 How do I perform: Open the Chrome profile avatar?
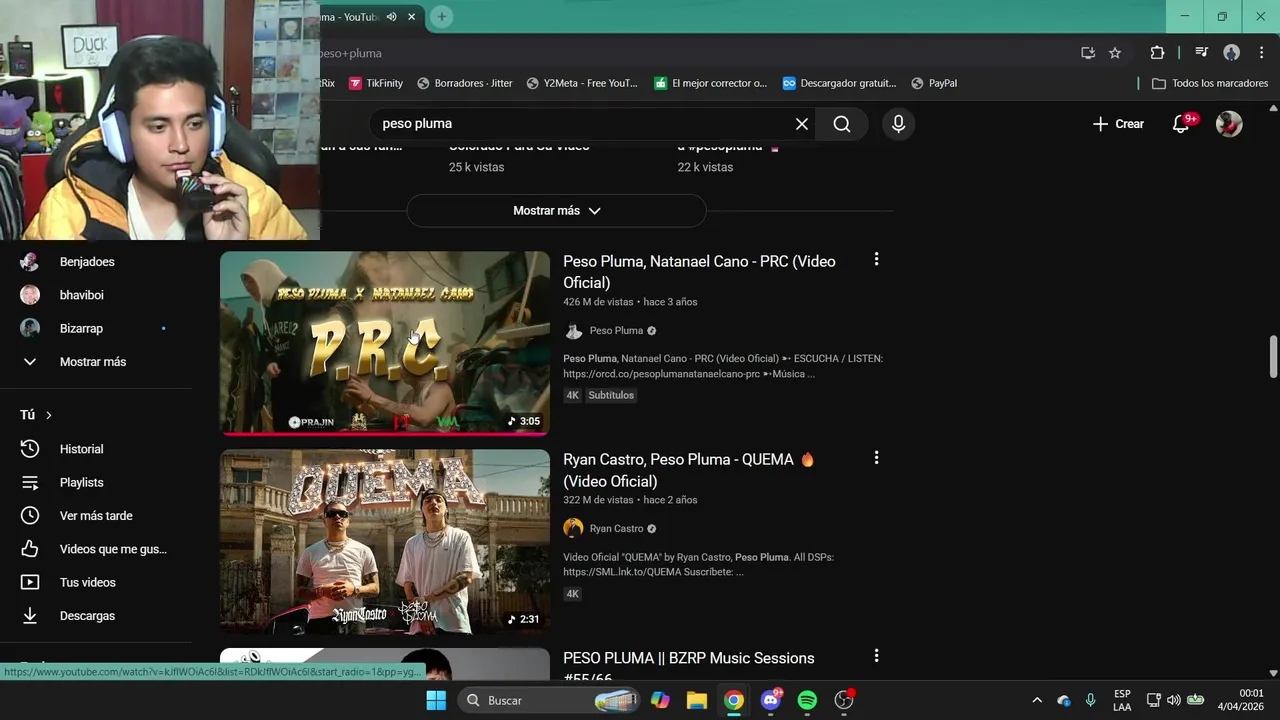pos(1232,53)
